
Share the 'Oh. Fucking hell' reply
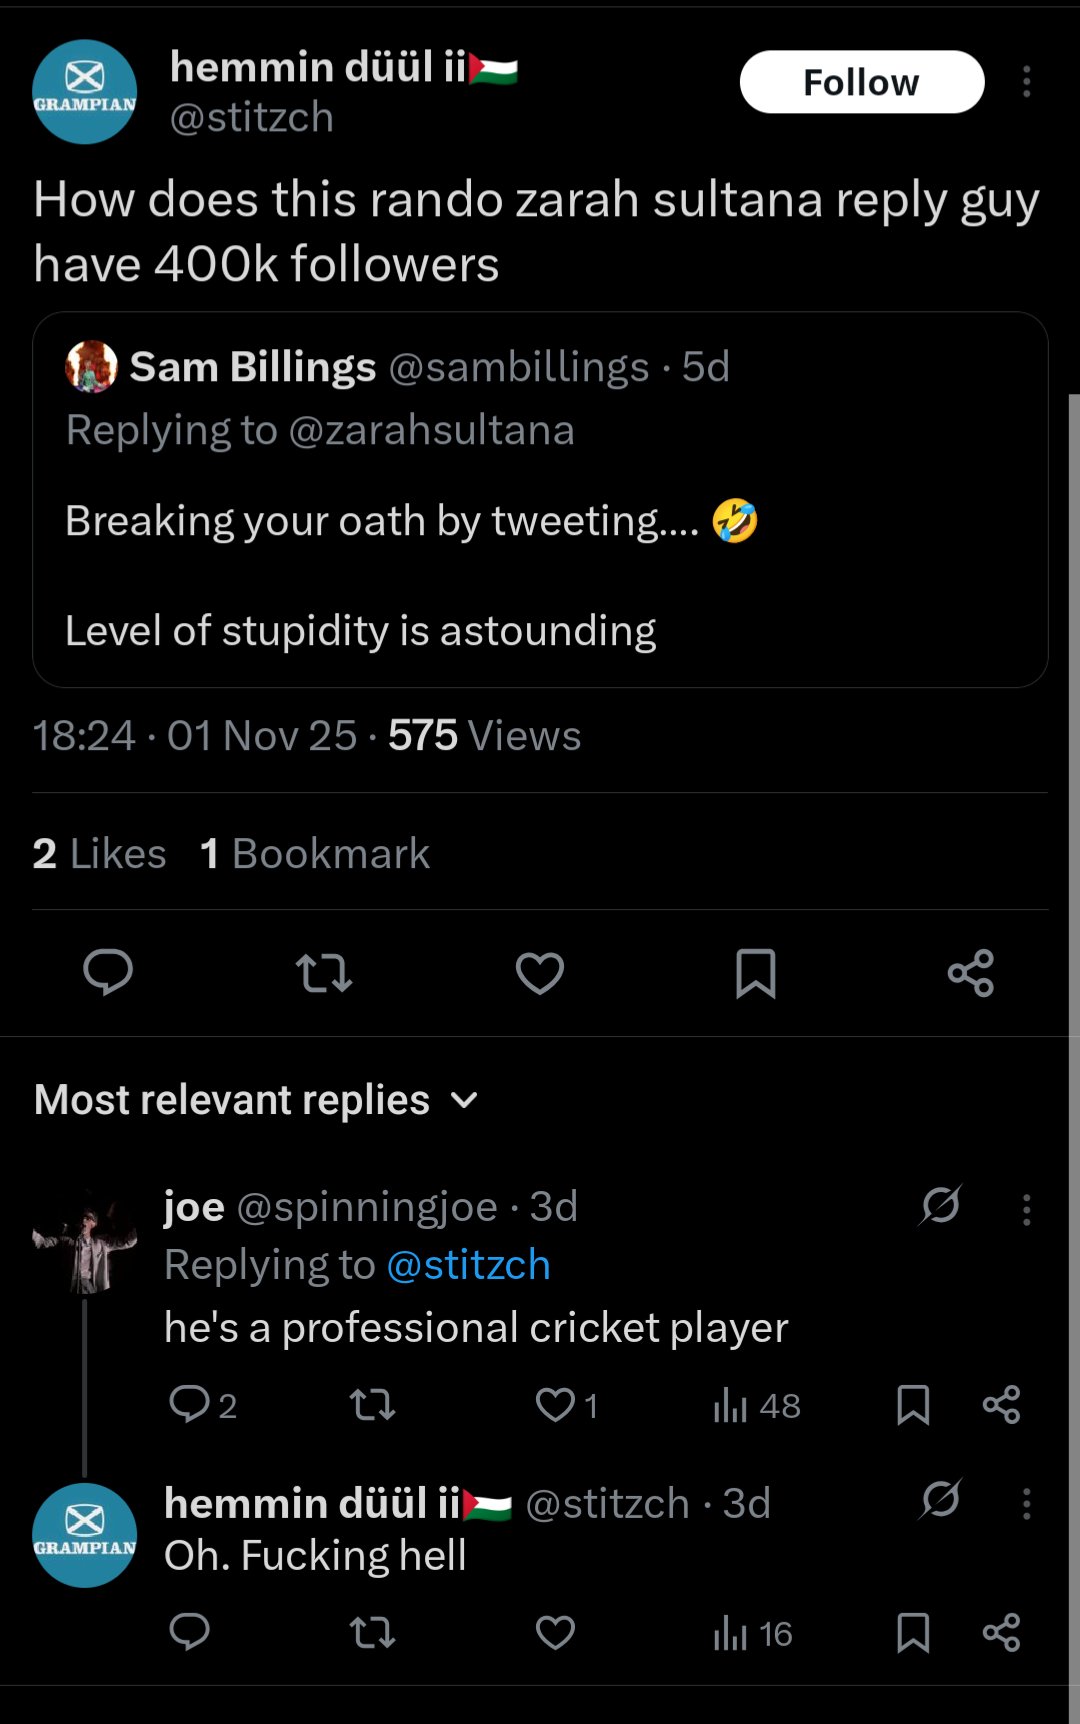pyautogui.click(x=1001, y=1633)
